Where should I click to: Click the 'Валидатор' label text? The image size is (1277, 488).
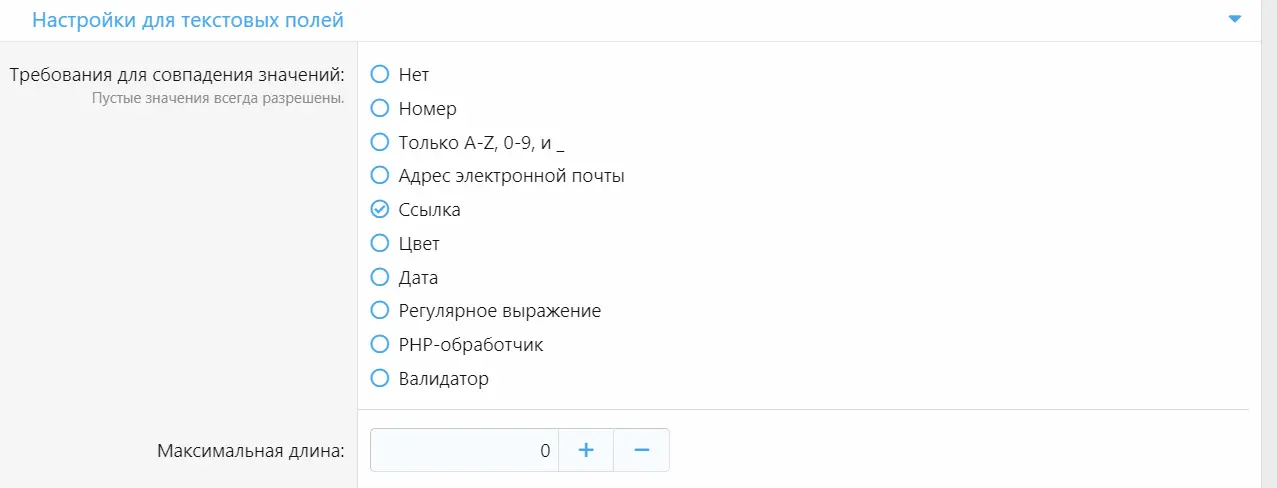[443, 379]
